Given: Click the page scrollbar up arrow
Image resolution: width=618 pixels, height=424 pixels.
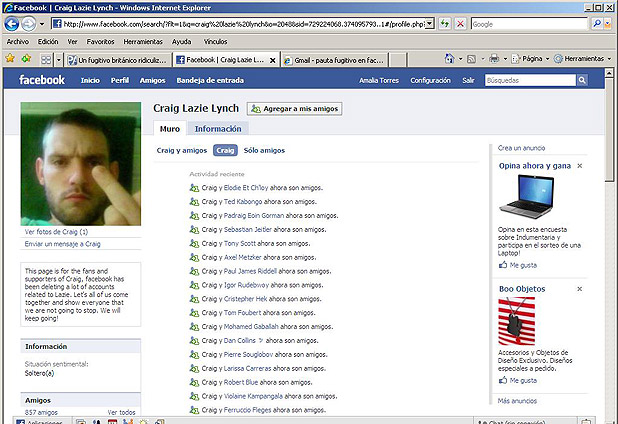Looking at the screenshot, I should pyautogui.click(x=609, y=73).
